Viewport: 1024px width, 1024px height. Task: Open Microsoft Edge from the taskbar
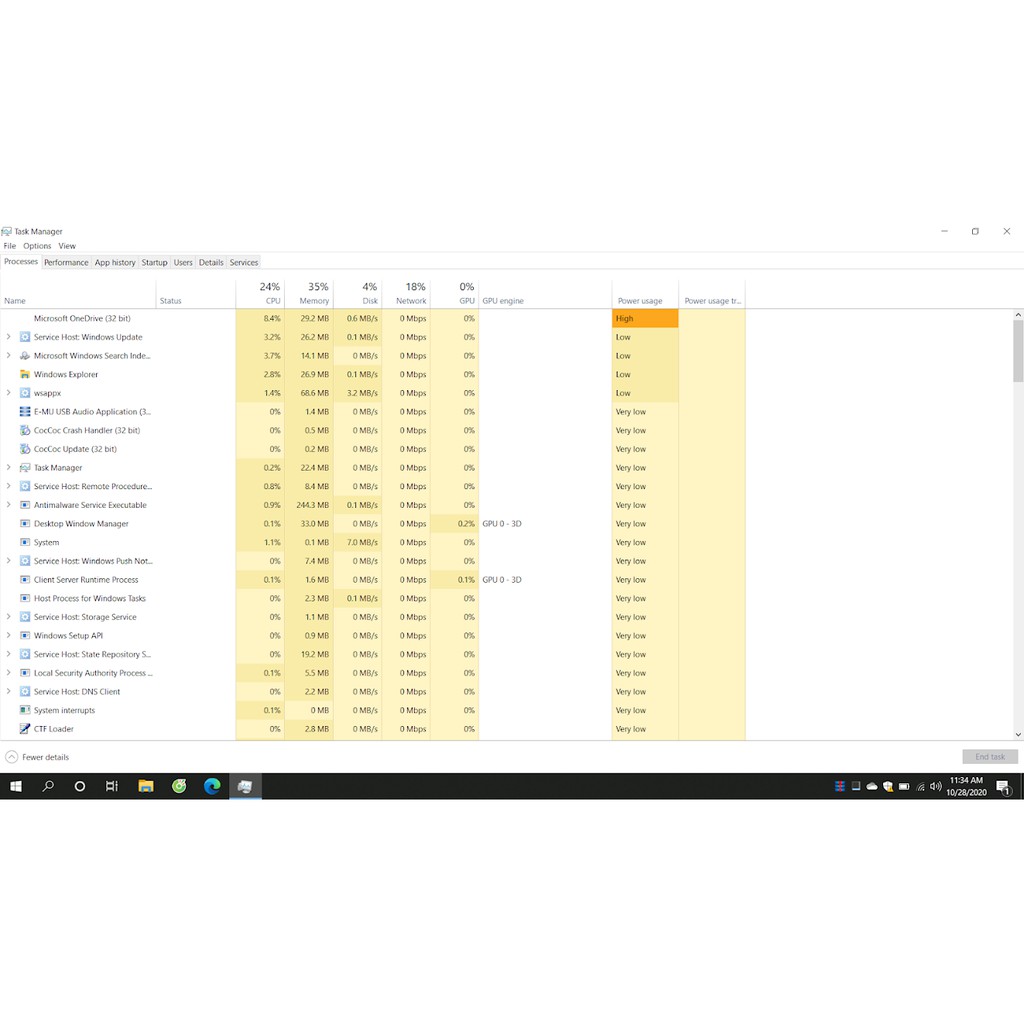(x=212, y=786)
